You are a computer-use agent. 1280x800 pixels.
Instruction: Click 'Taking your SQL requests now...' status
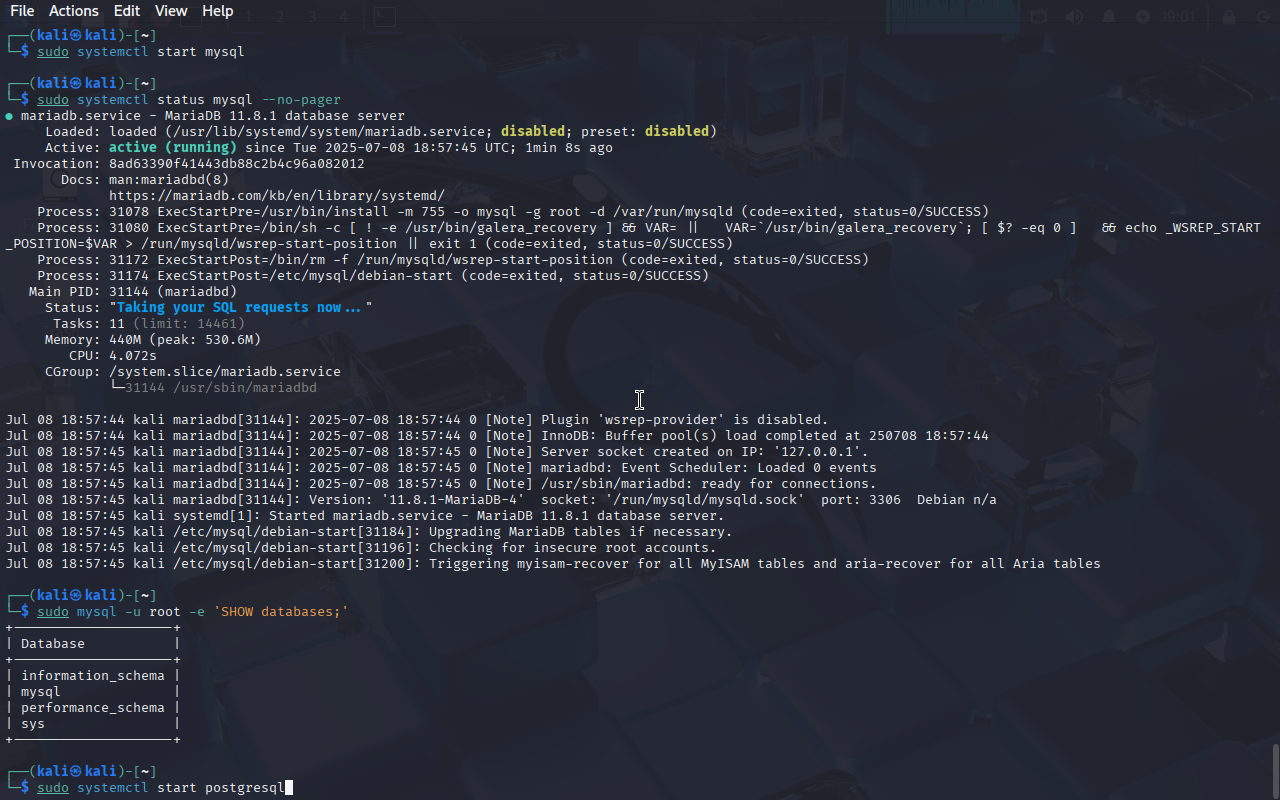tap(241, 308)
